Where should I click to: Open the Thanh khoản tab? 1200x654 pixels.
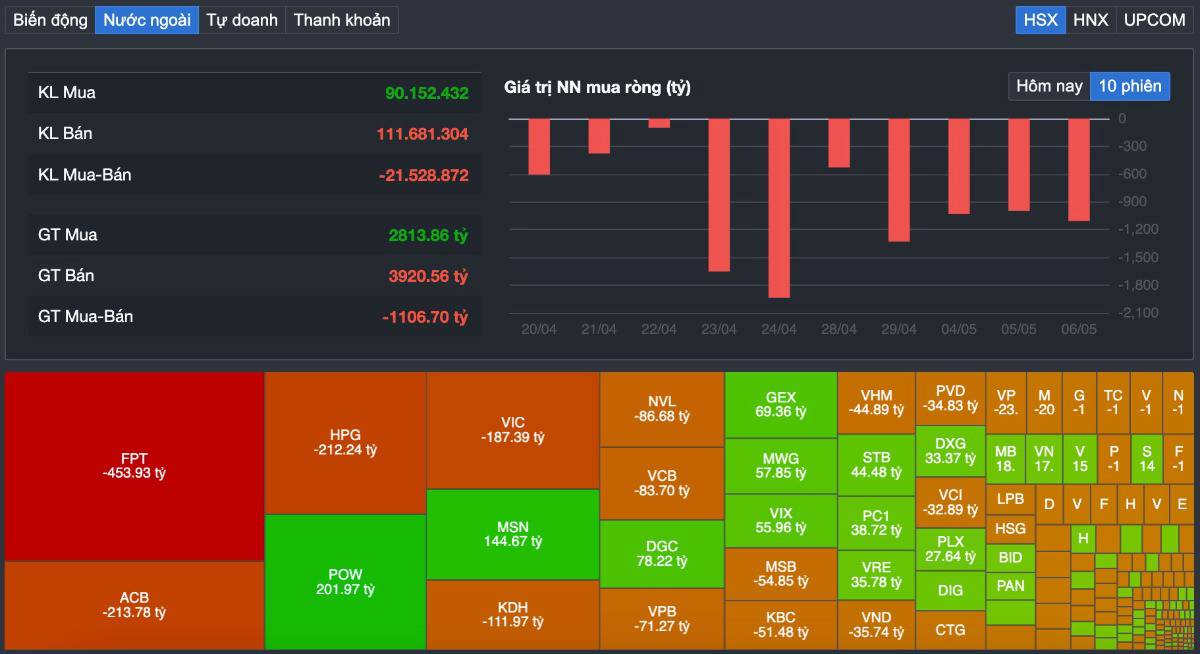click(x=342, y=20)
